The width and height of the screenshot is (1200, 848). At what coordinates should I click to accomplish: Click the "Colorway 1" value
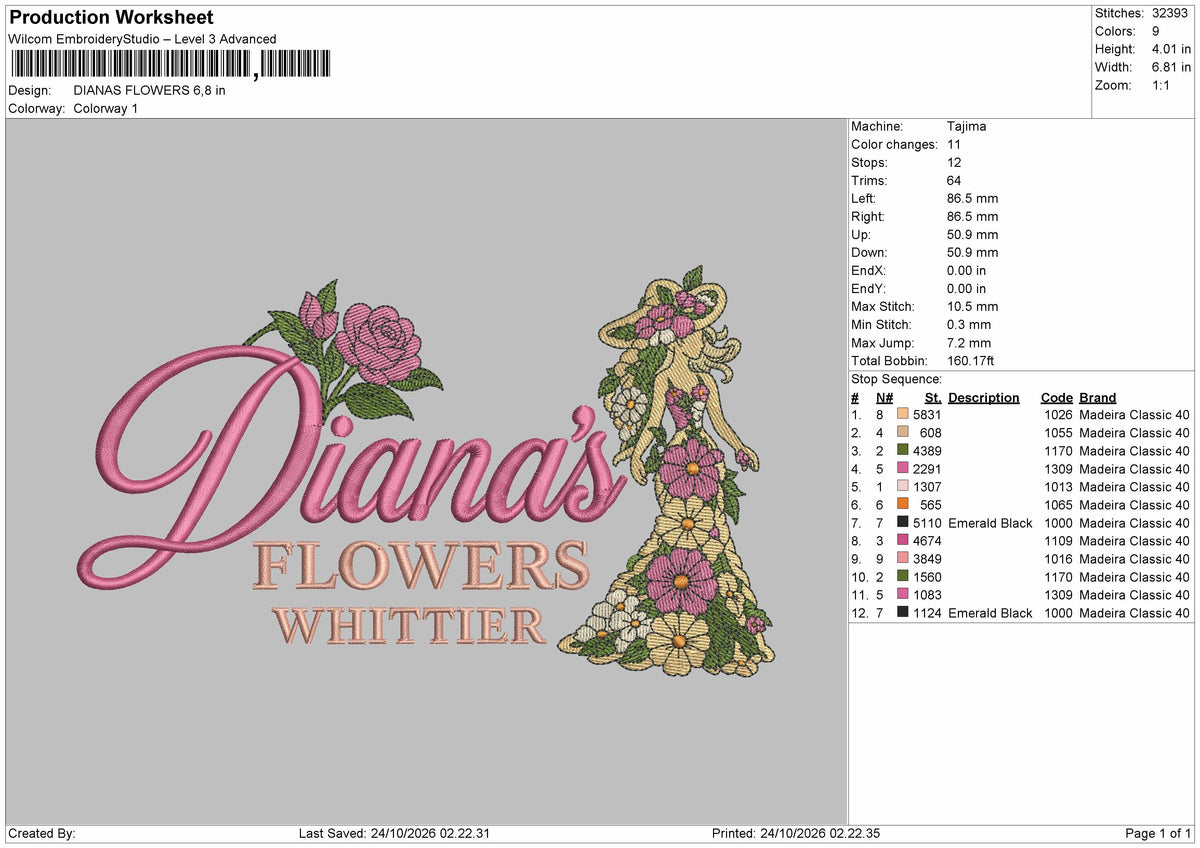pos(106,108)
